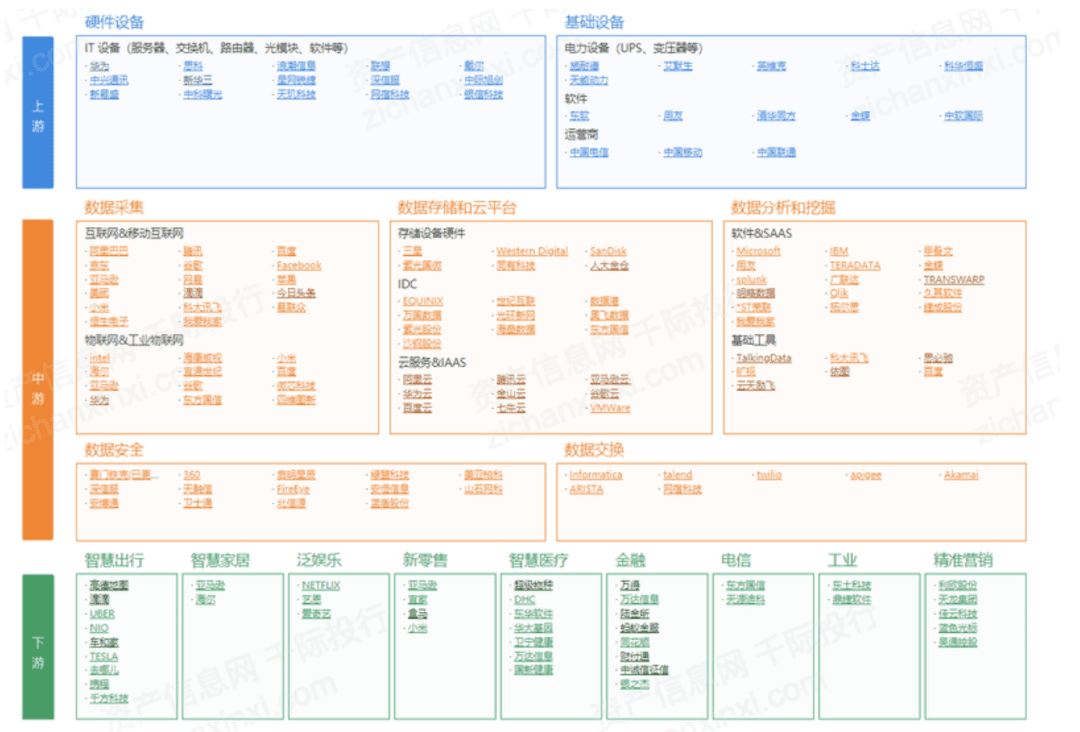The height and width of the screenshot is (732, 1080).
Task: Click the Qlik link
Action: [x=838, y=293]
